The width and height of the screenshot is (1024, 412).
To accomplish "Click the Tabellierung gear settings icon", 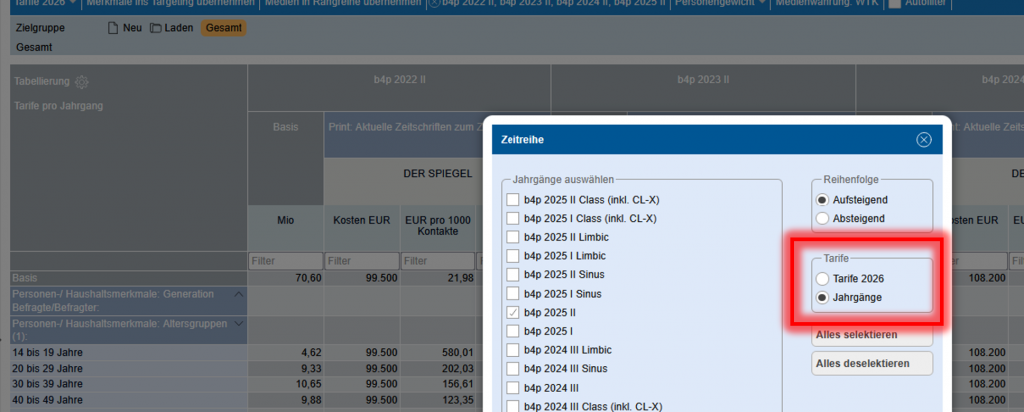I will pyautogui.click(x=82, y=82).
